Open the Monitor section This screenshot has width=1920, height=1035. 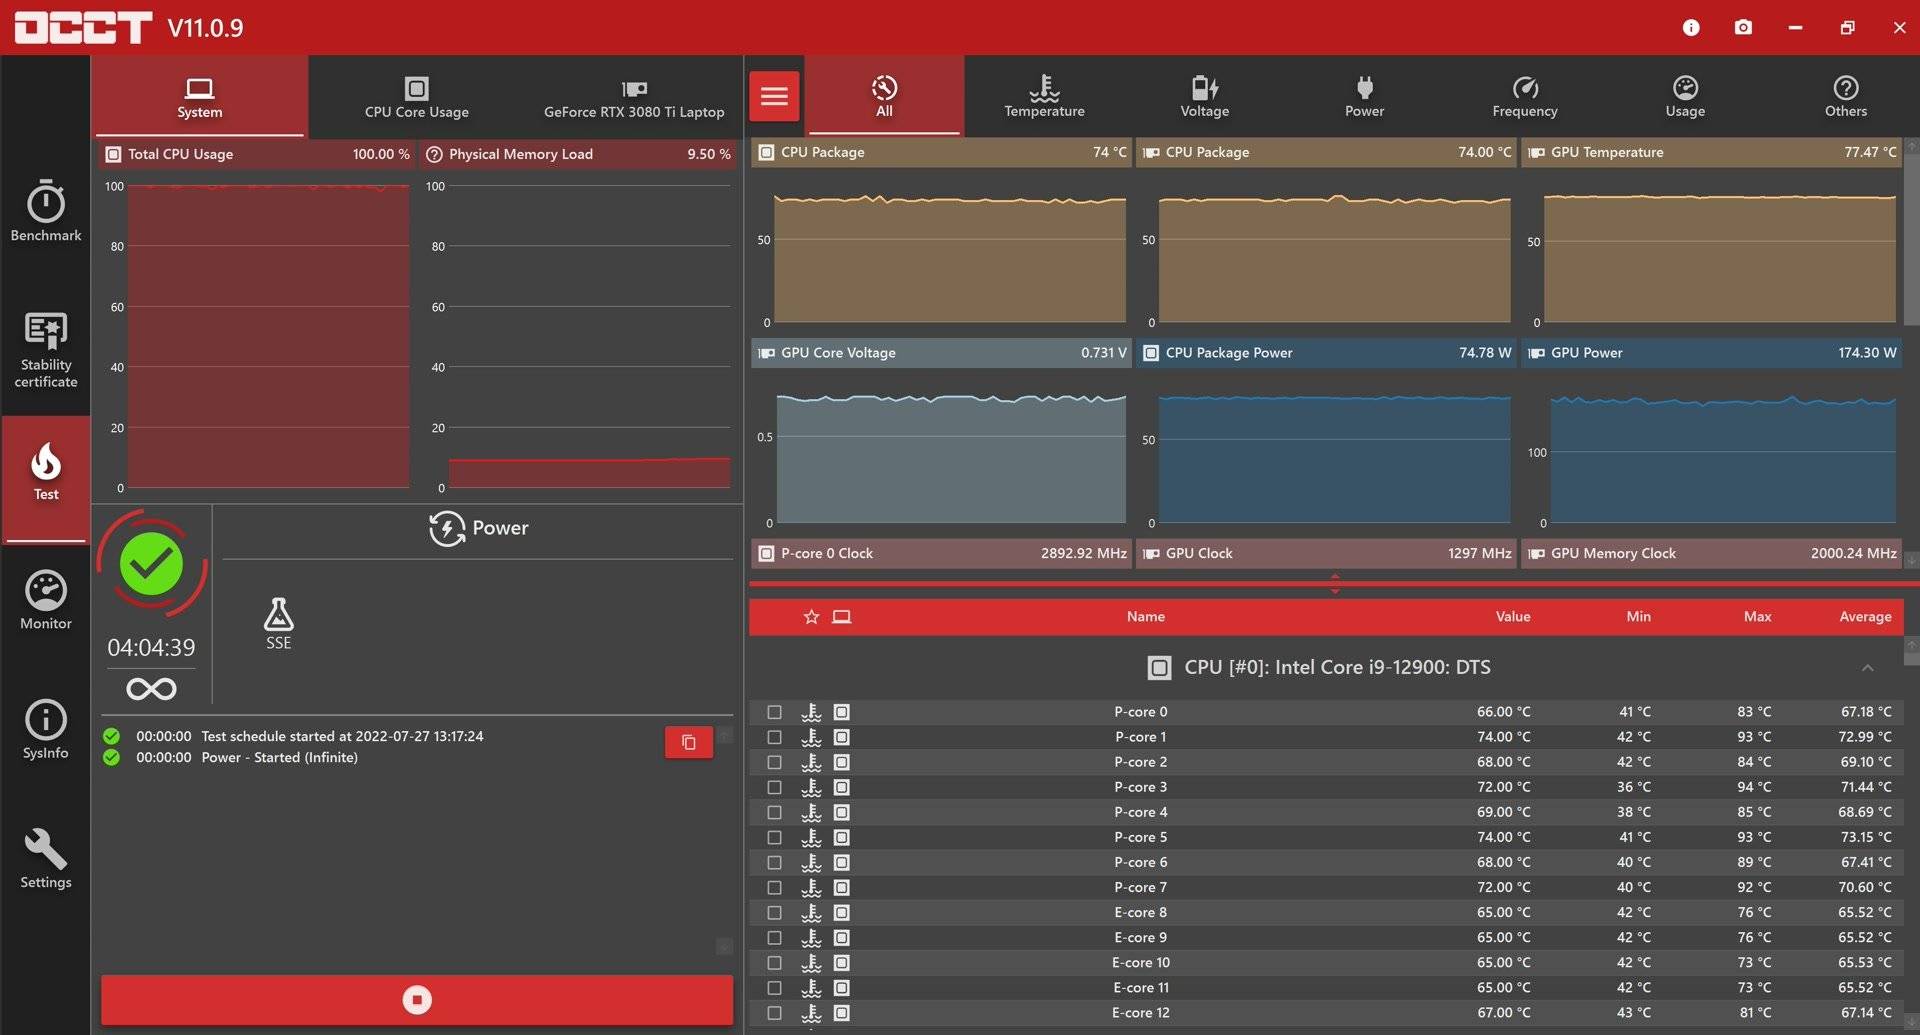coord(46,600)
